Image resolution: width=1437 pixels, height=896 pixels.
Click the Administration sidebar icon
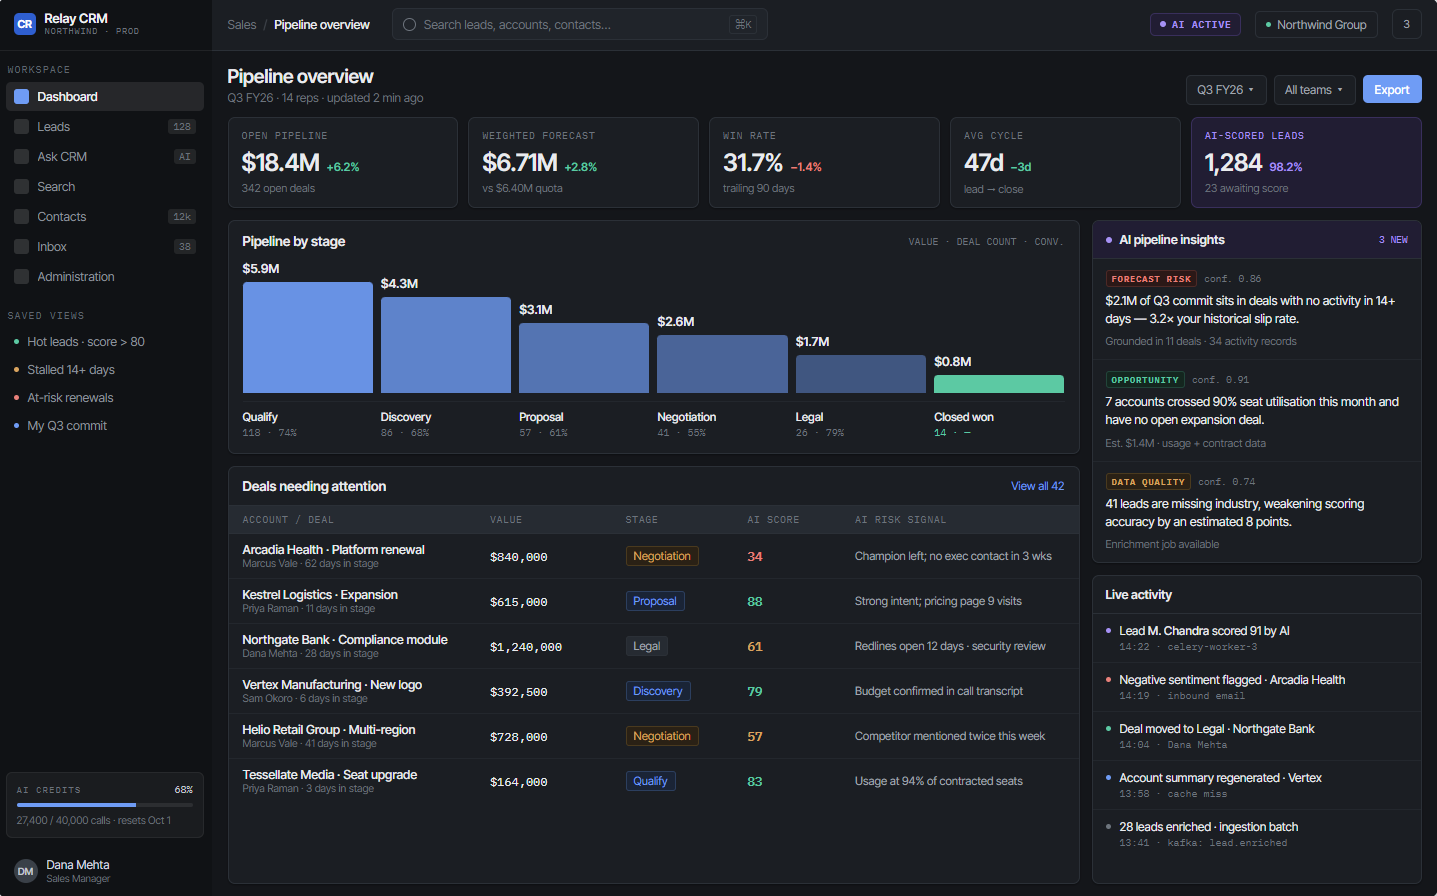point(21,277)
